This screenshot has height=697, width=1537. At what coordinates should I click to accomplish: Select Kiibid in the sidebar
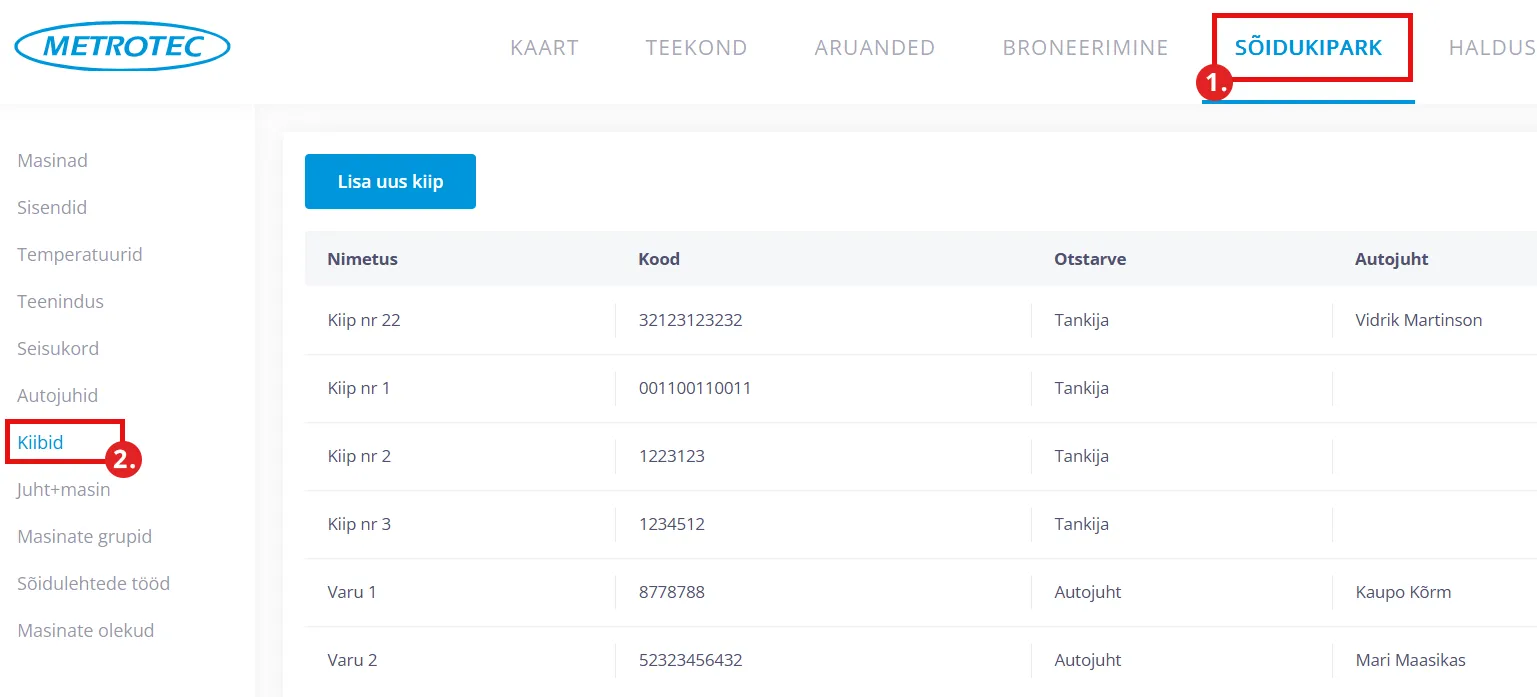41,443
